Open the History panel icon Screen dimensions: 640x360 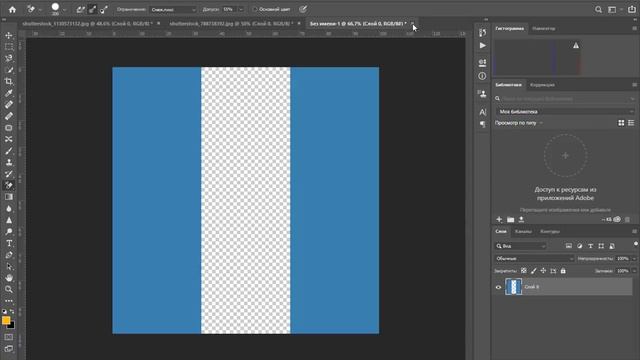(482, 32)
